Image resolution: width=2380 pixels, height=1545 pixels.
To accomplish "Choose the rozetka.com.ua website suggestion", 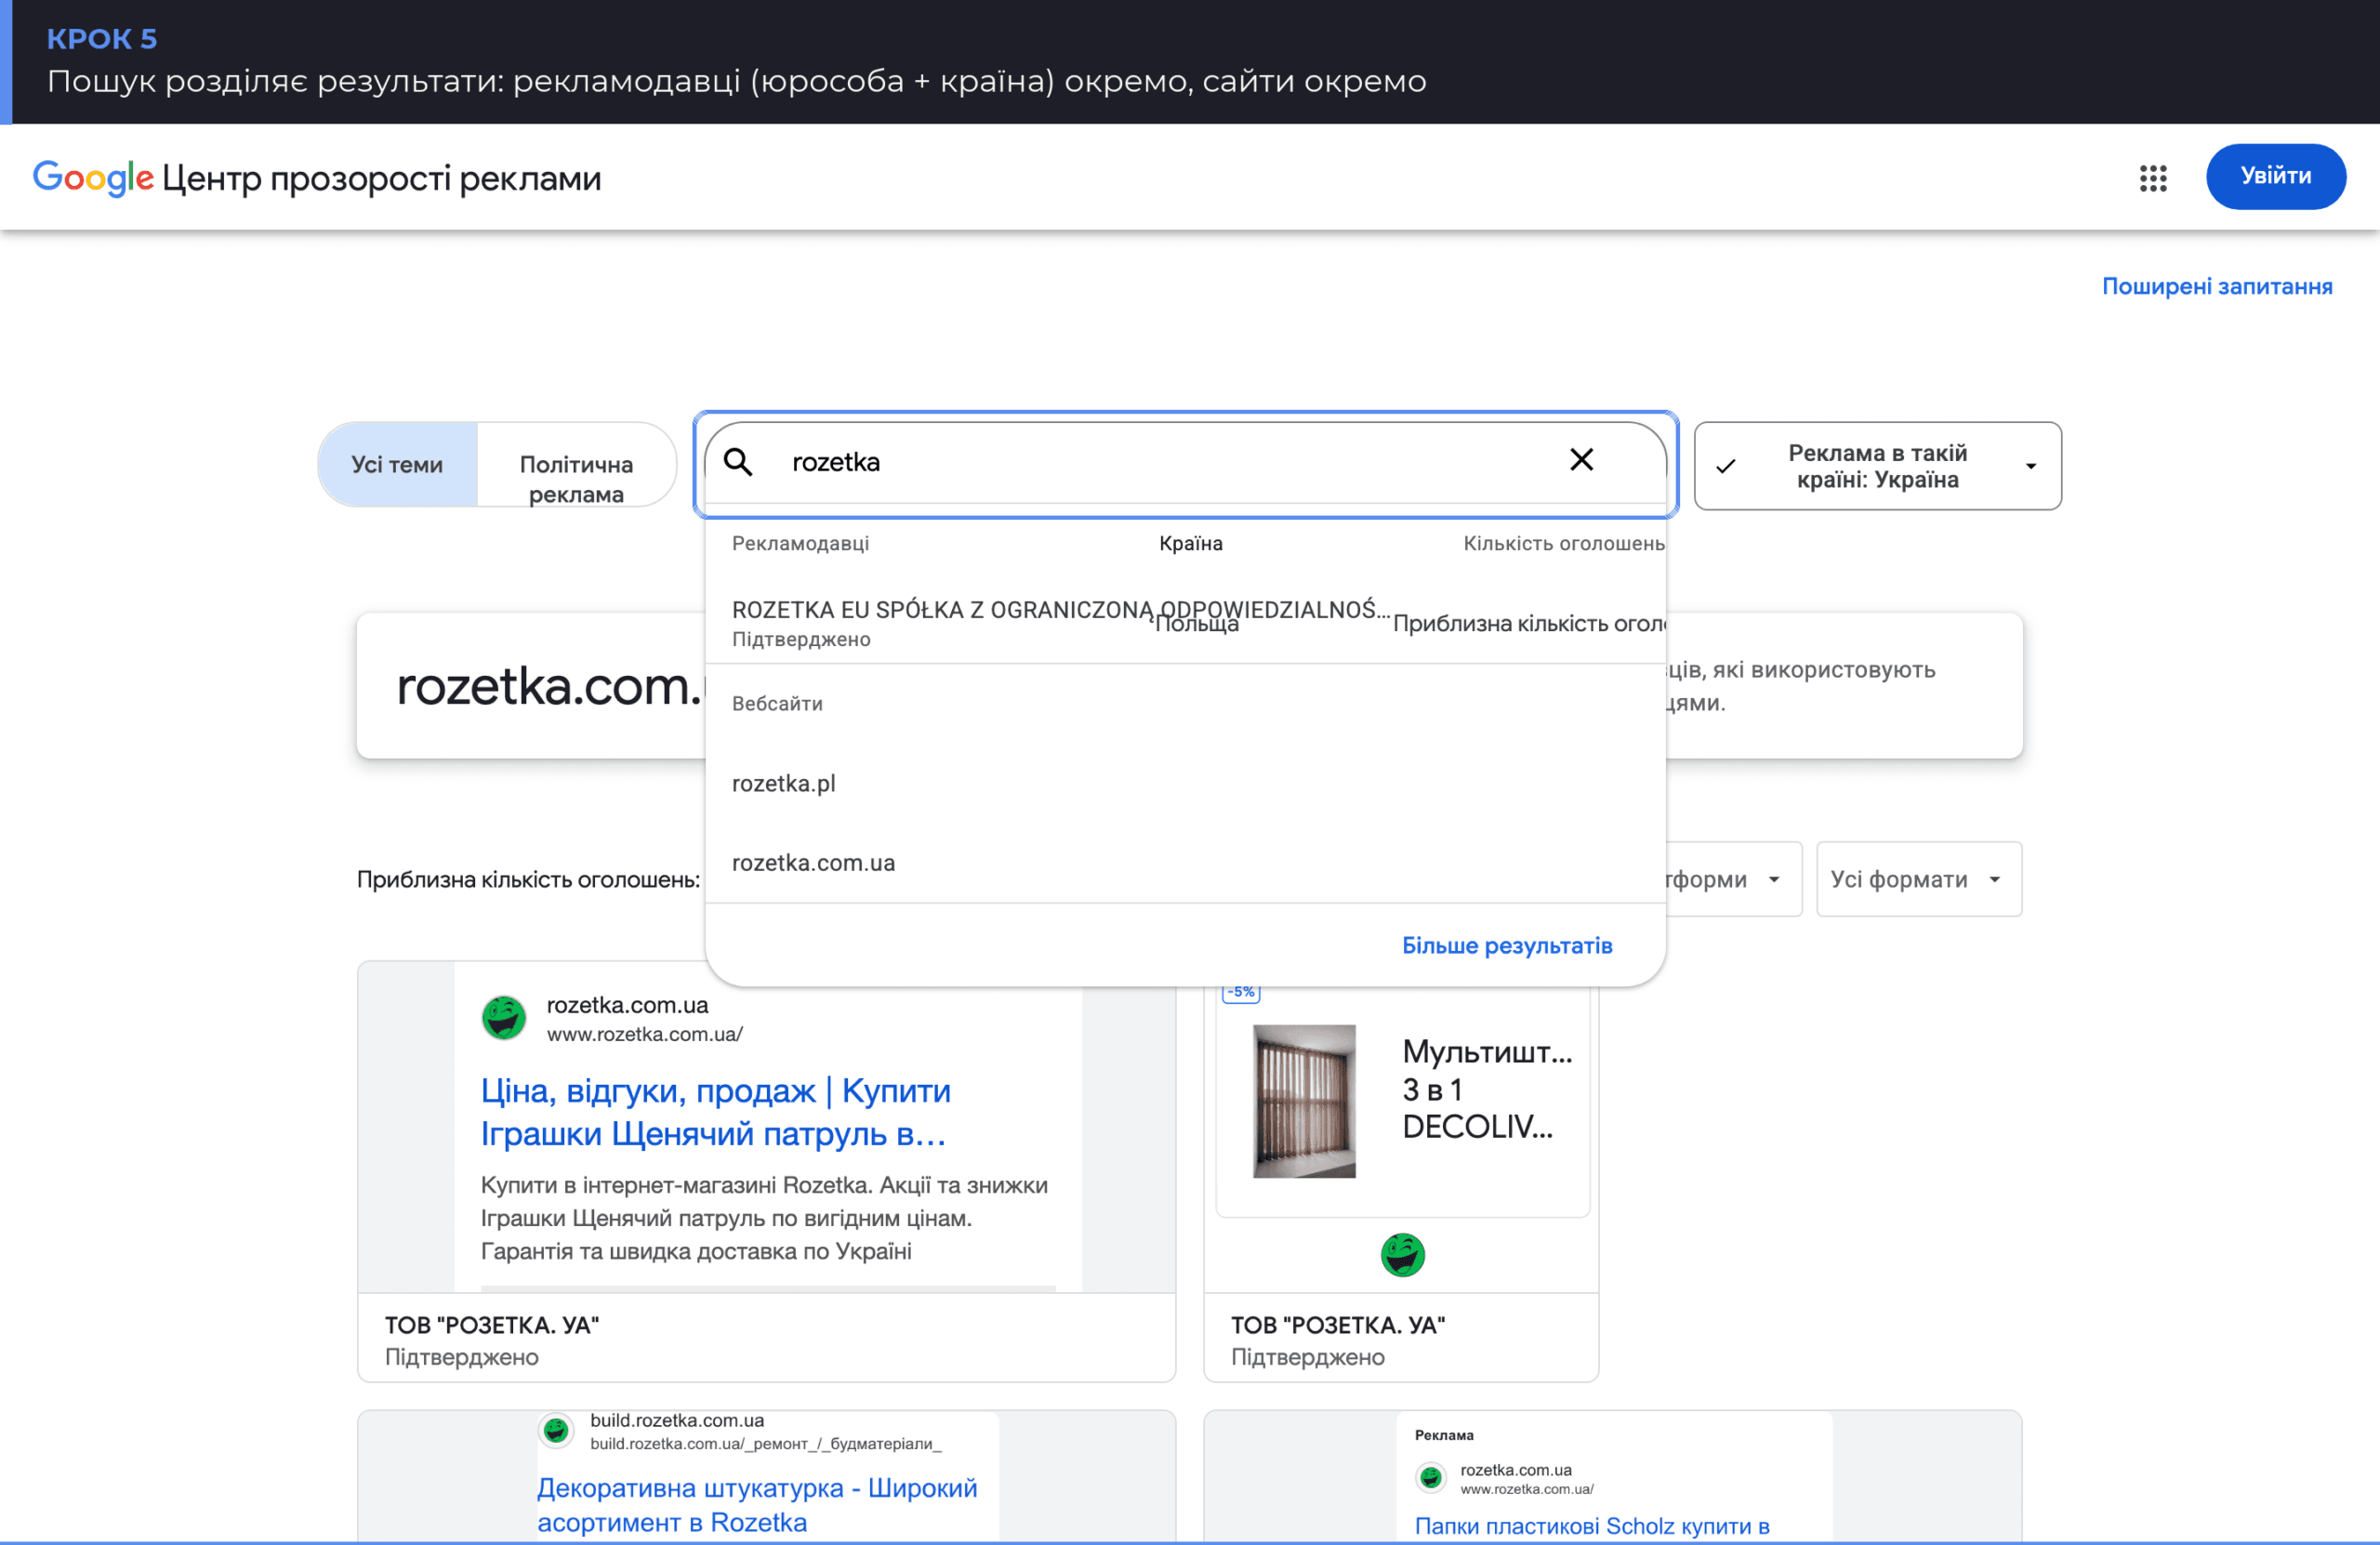I will tap(1185, 863).
